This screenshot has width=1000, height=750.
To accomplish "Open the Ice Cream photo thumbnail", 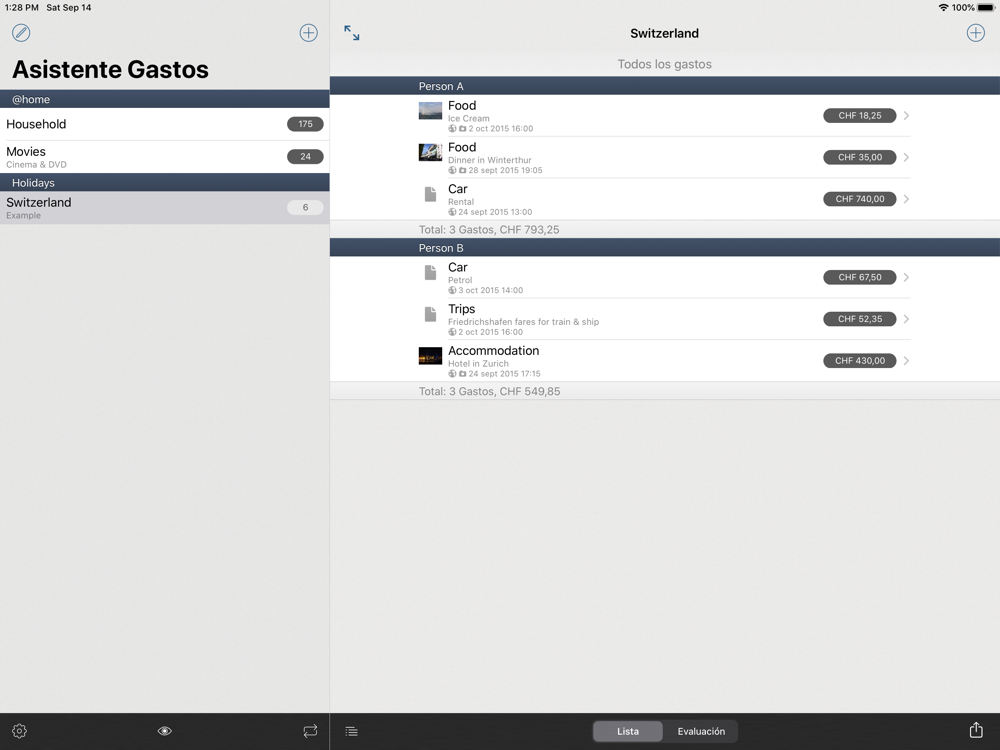I will (x=430, y=111).
